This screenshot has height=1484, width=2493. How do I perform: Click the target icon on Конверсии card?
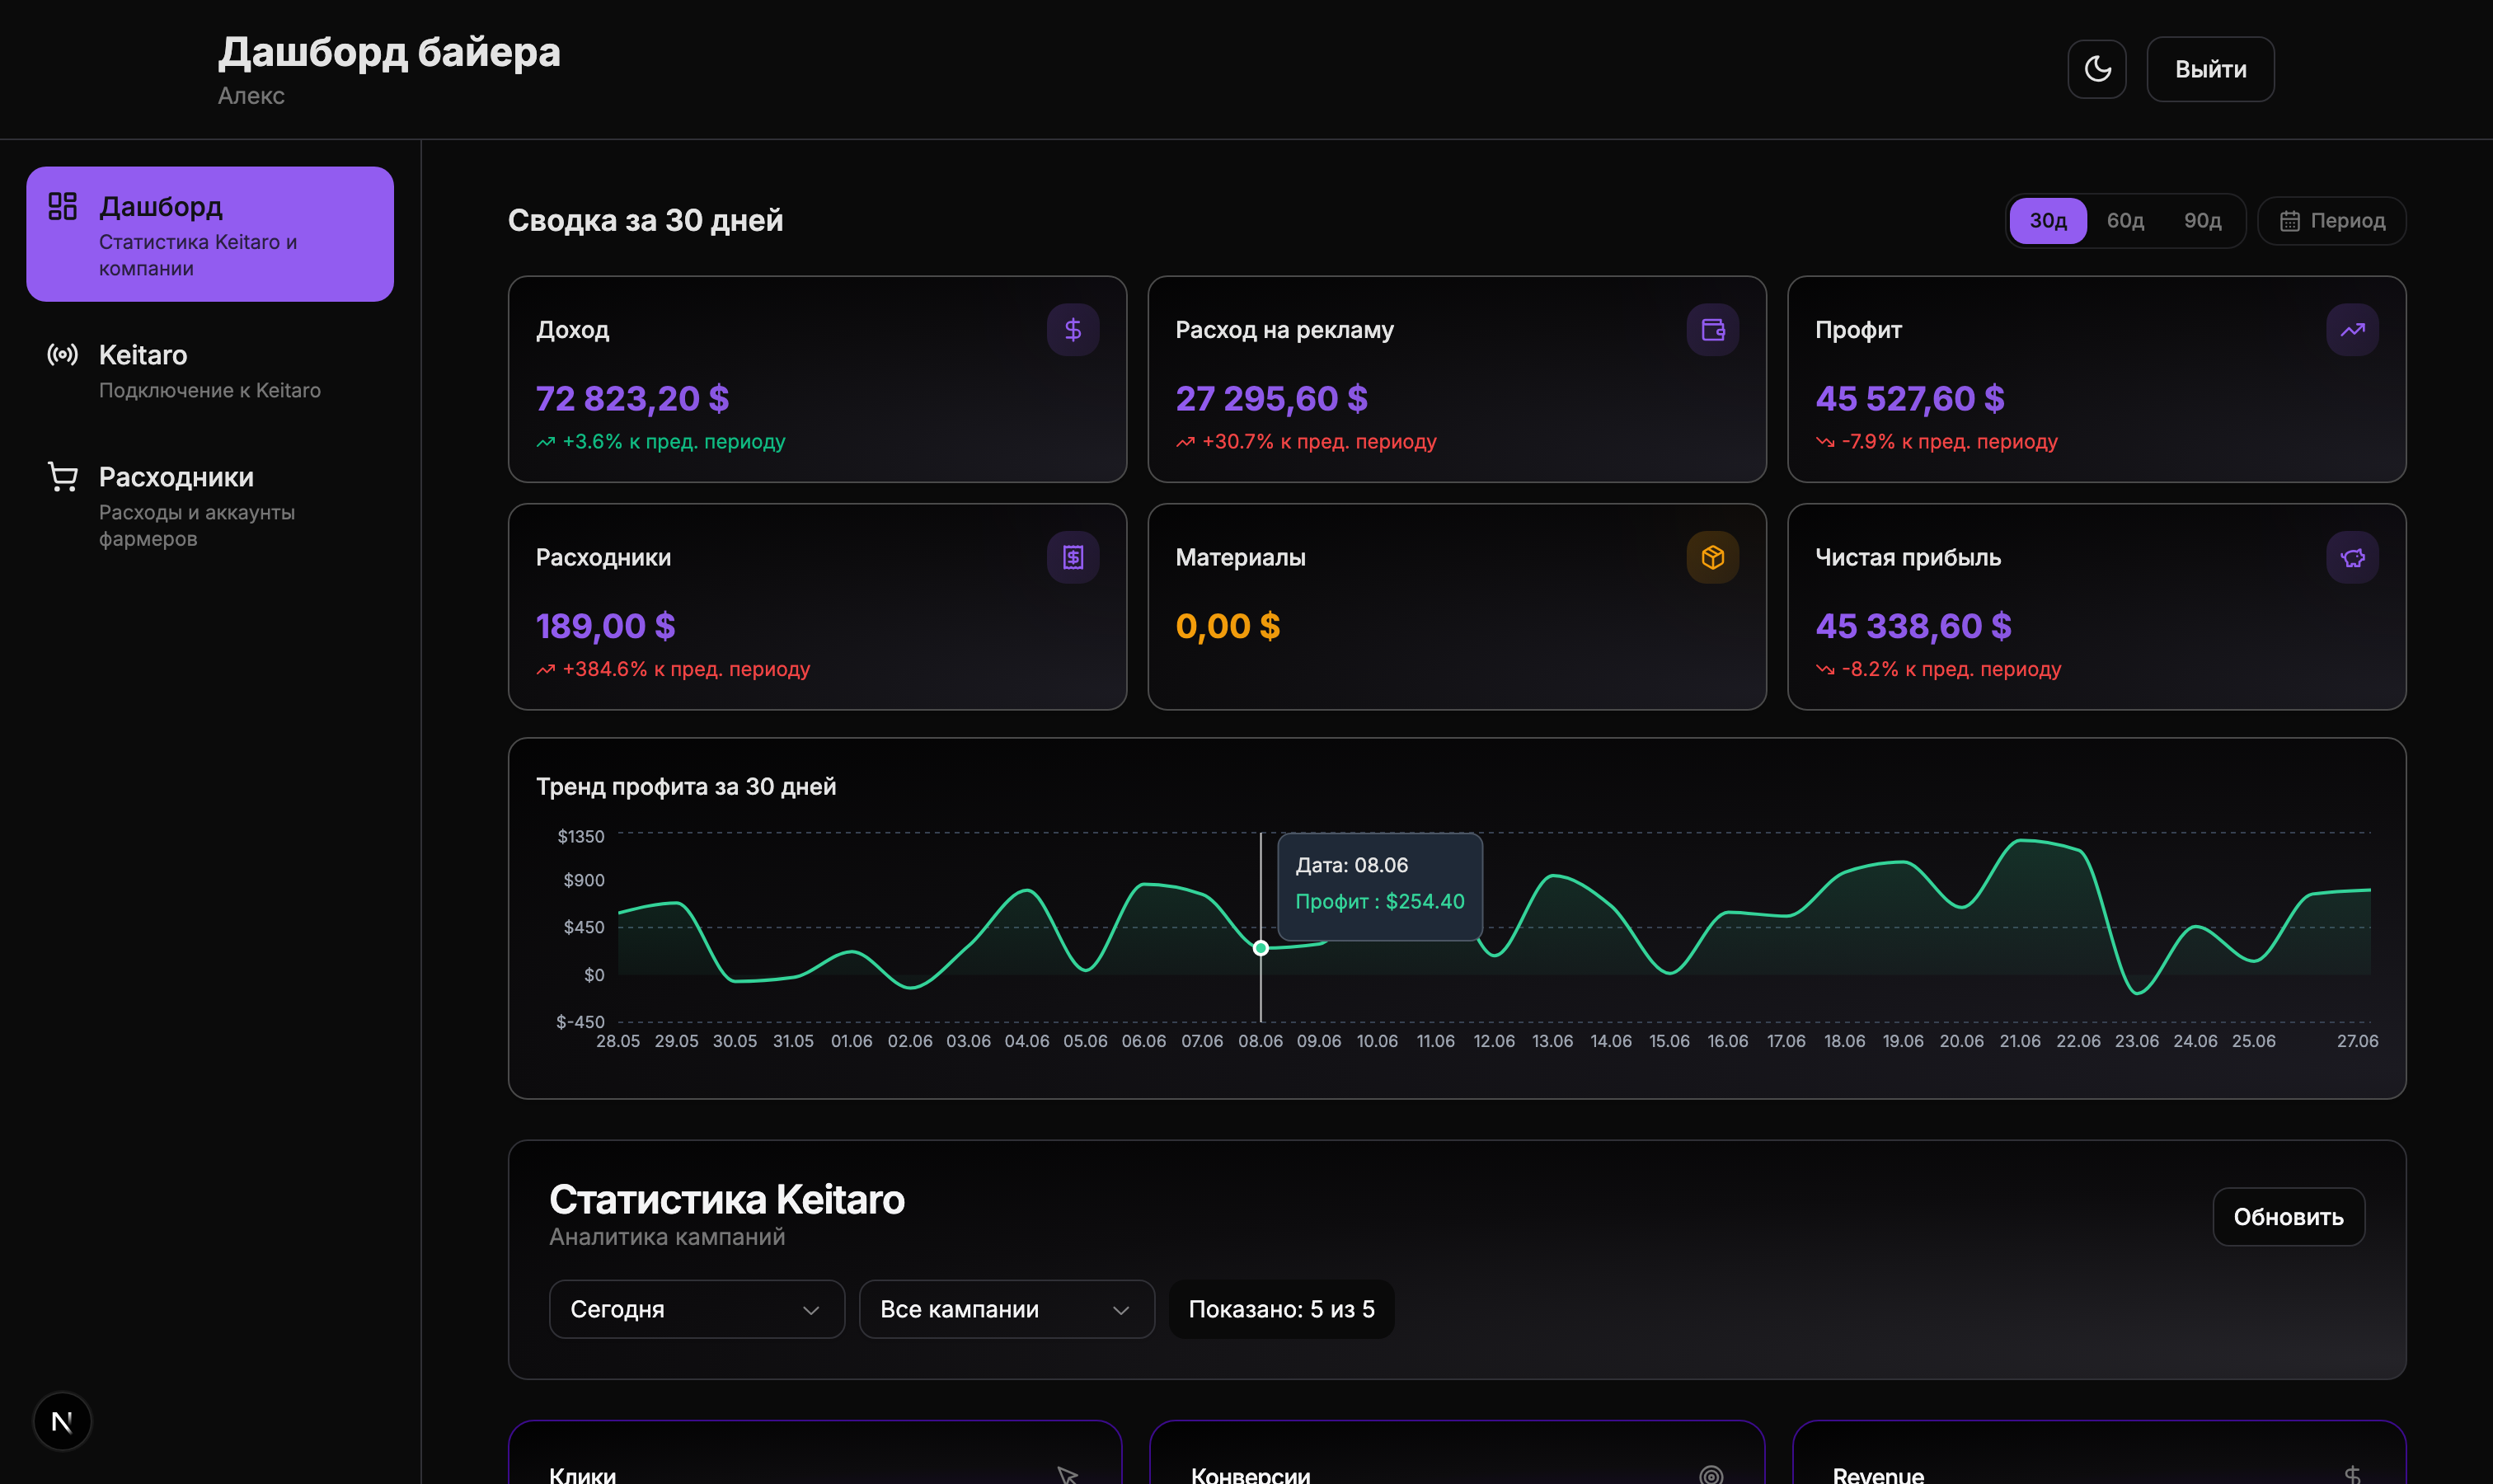1710,1474
